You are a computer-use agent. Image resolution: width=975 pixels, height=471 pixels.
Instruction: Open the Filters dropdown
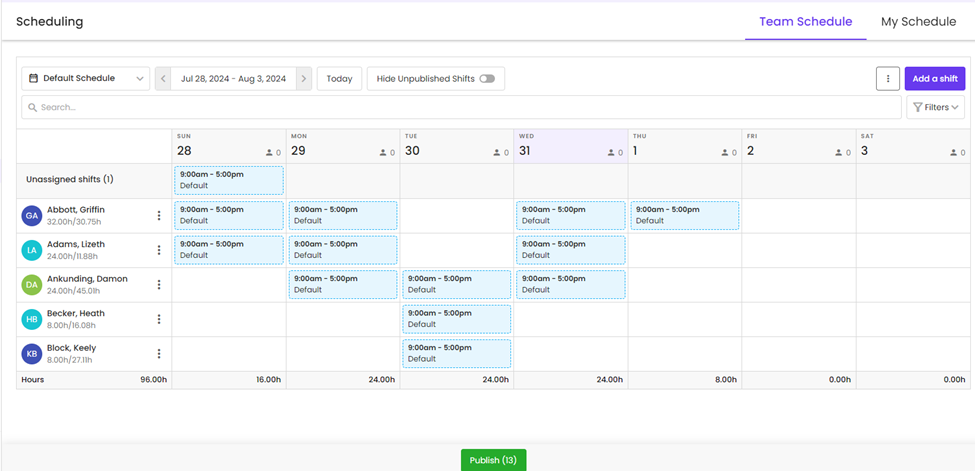tap(935, 107)
